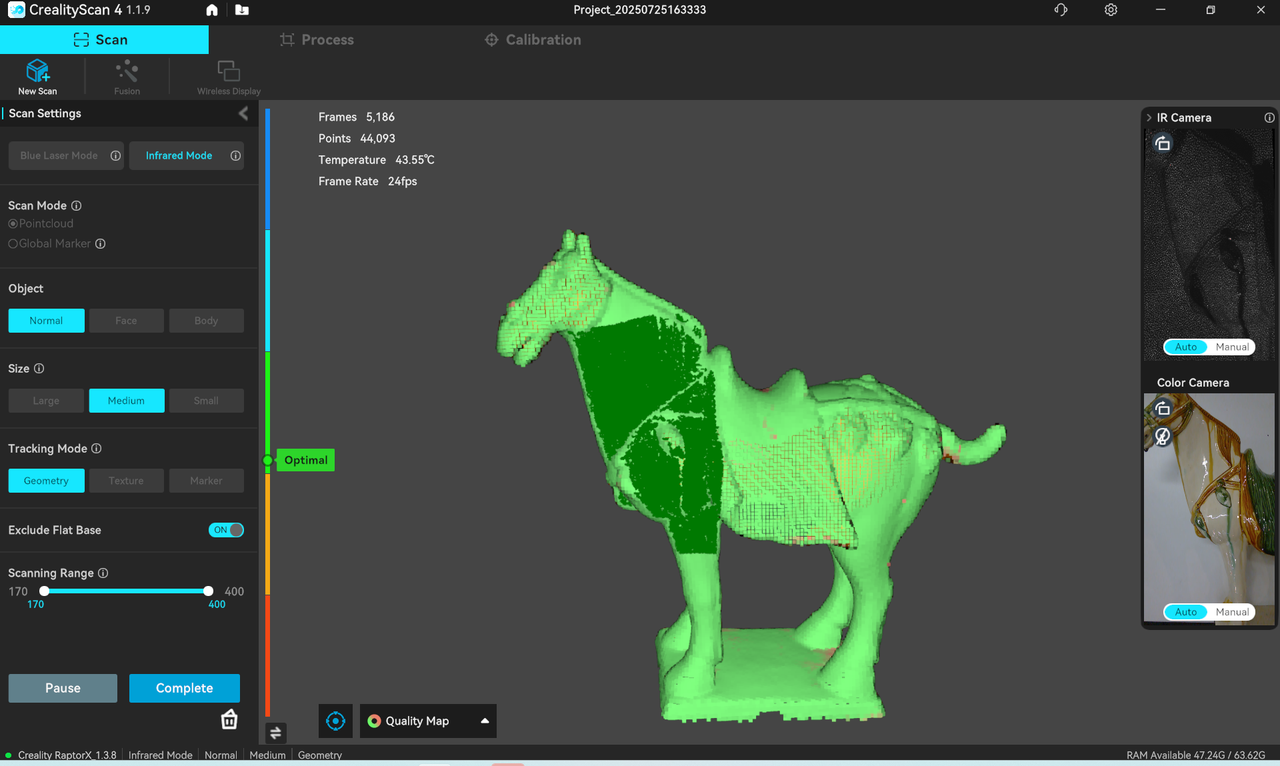Delete scan with trash bin icon
Screen dimensions: 1280x766
click(x=229, y=720)
